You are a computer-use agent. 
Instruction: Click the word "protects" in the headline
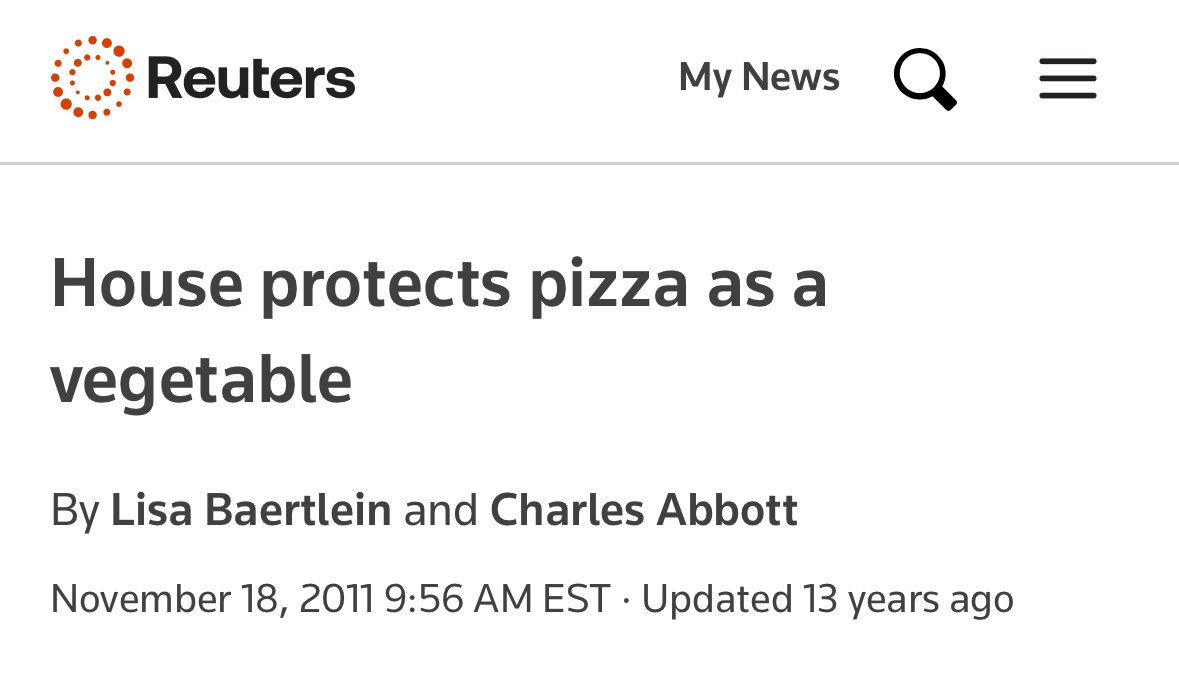386,284
